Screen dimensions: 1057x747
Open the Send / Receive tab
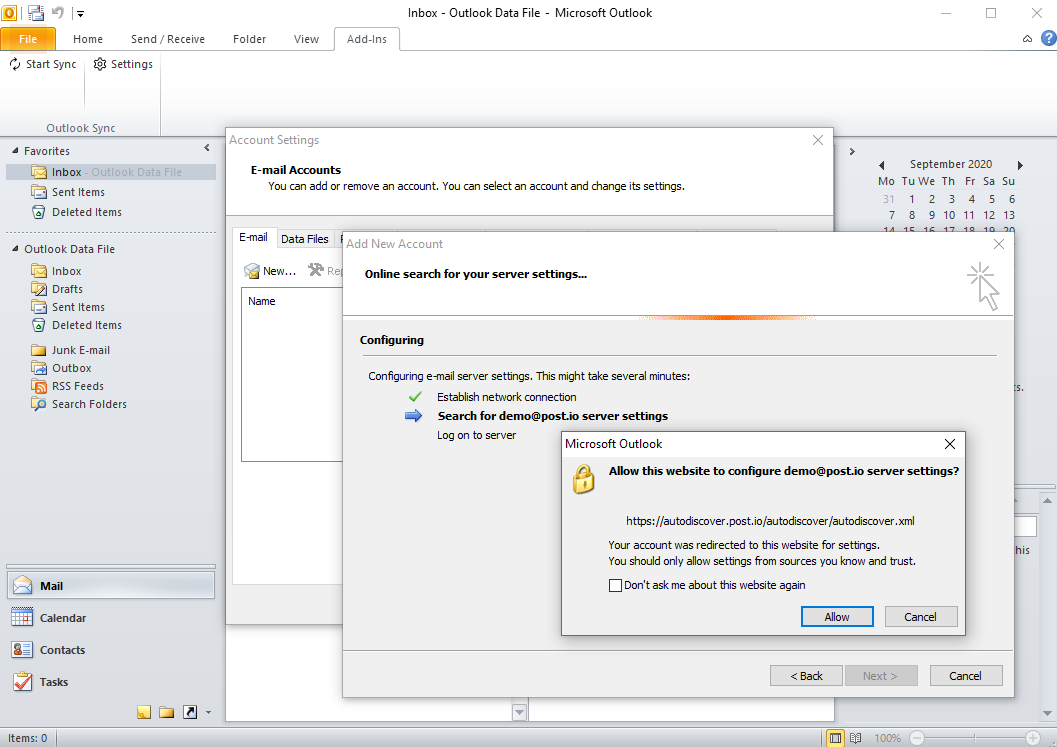168,39
